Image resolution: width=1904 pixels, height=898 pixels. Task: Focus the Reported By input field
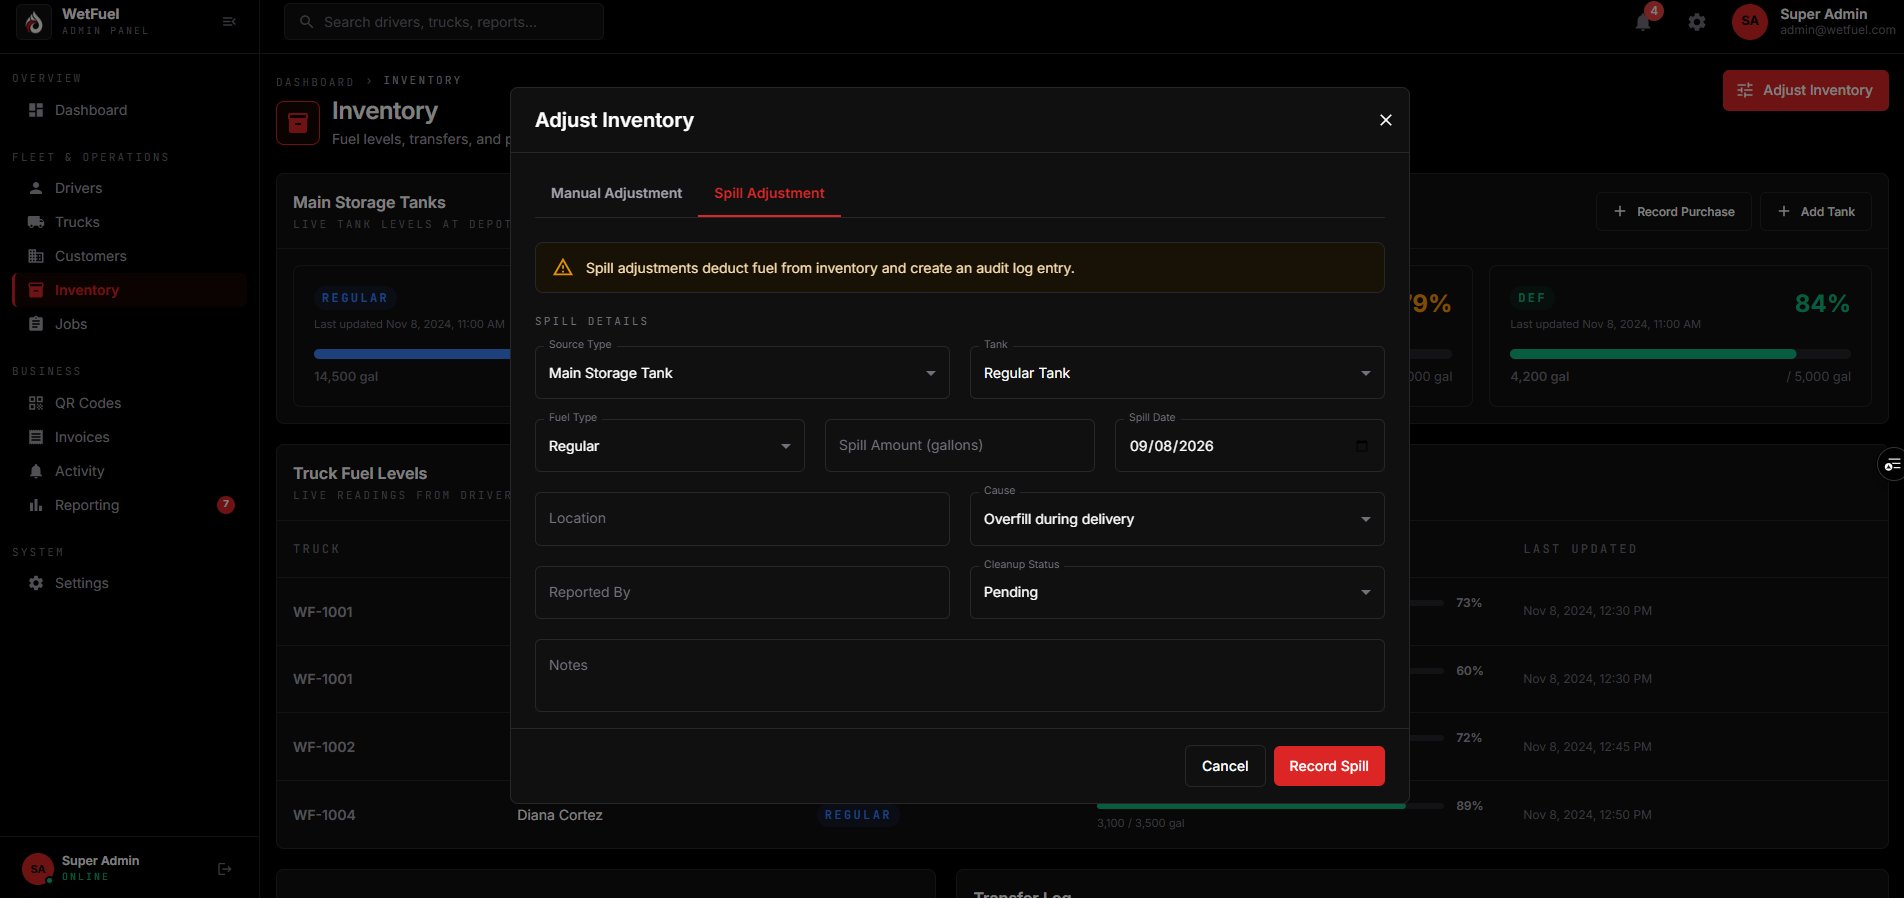point(742,592)
